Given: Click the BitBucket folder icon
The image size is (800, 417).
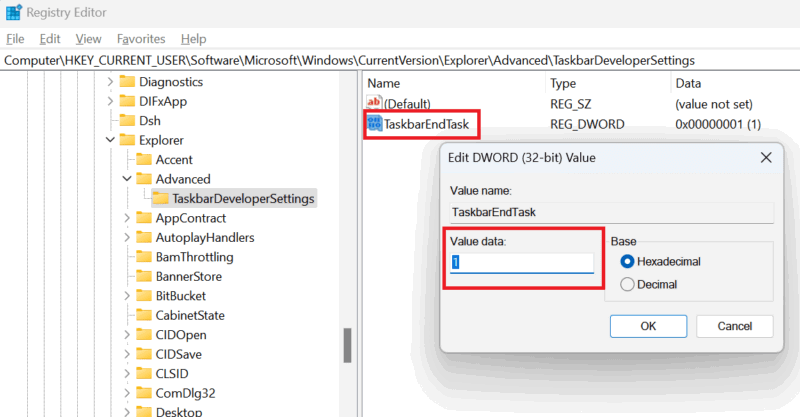Looking at the screenshot, I should point(143,295).
